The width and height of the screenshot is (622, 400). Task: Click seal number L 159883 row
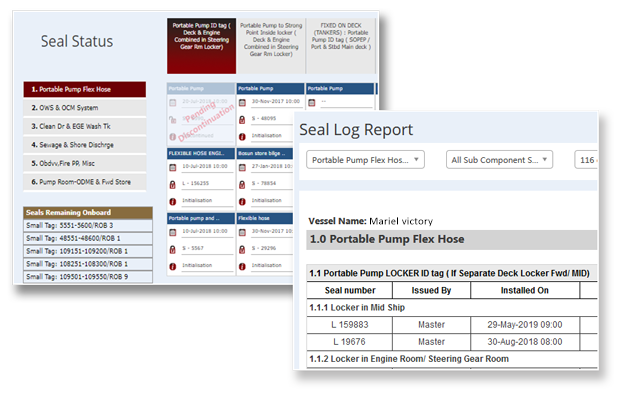coord(349,325)
